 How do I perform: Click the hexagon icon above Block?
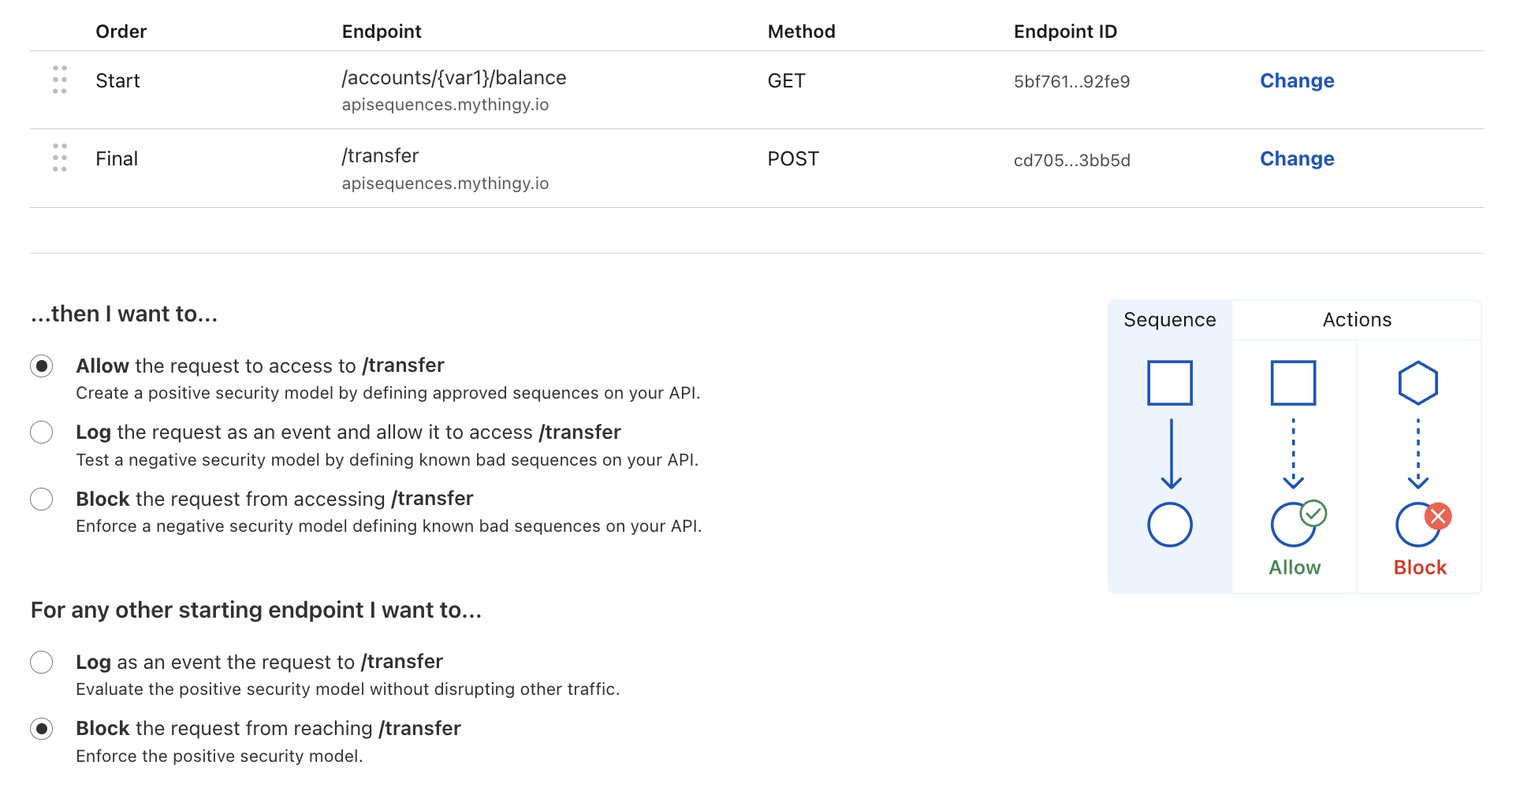click(1417, 383)
